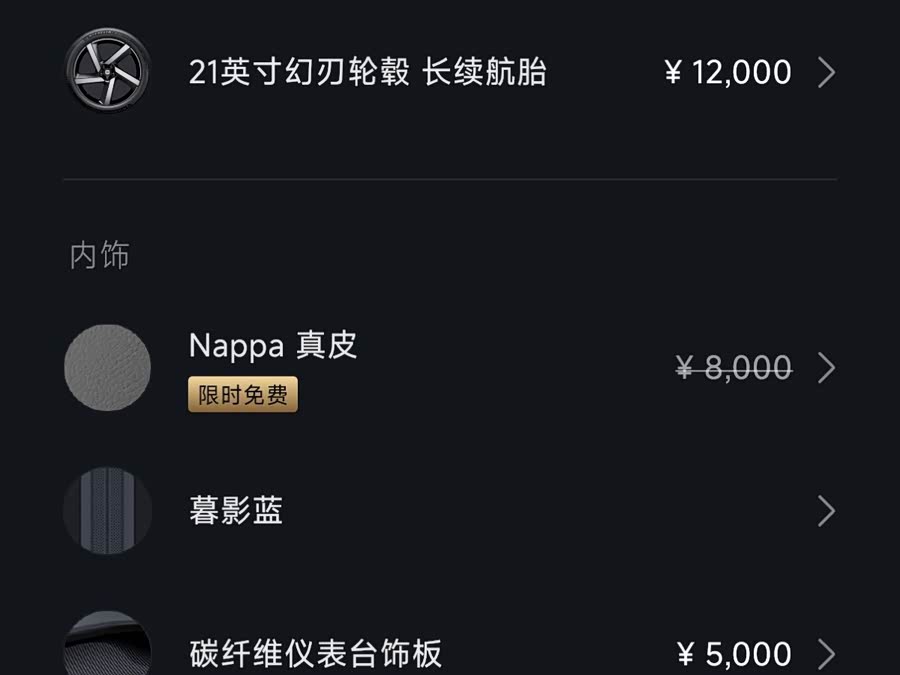Click the ¥ 5,000 carbon fiber price
900x675 pixels.
(x=734, y=654)
